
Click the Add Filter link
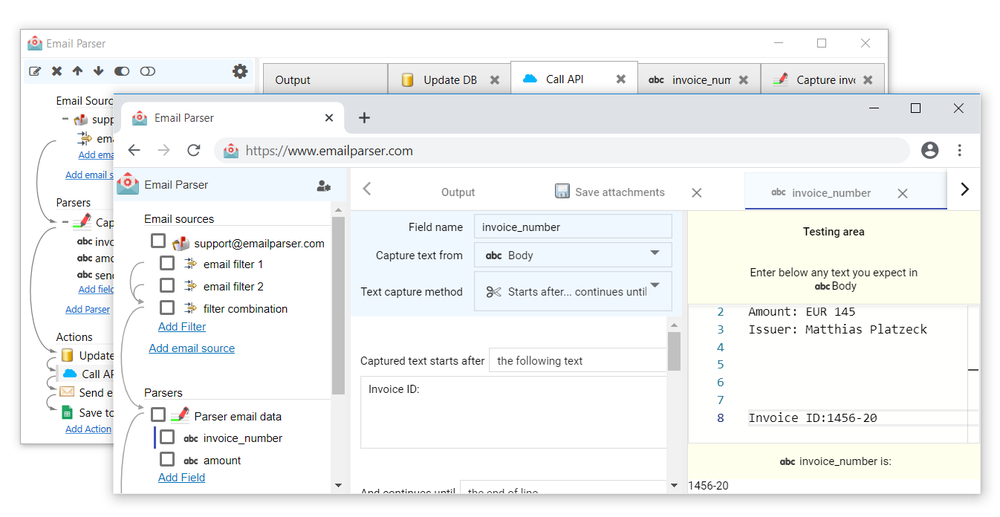click(182, 326)
